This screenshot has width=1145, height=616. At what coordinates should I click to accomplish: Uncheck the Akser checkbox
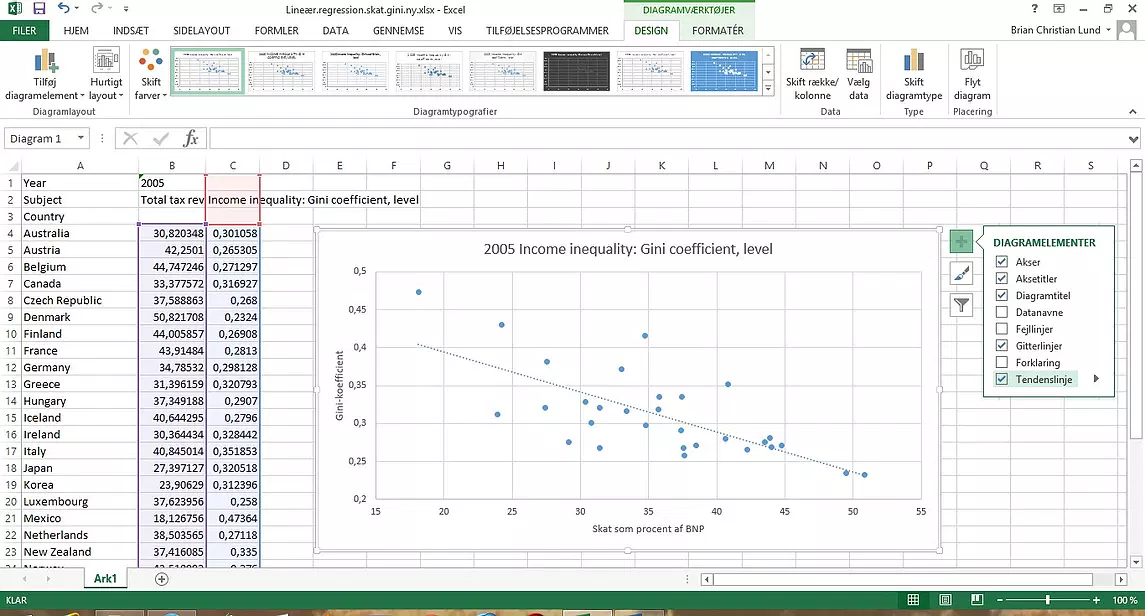coord(1002,261)
